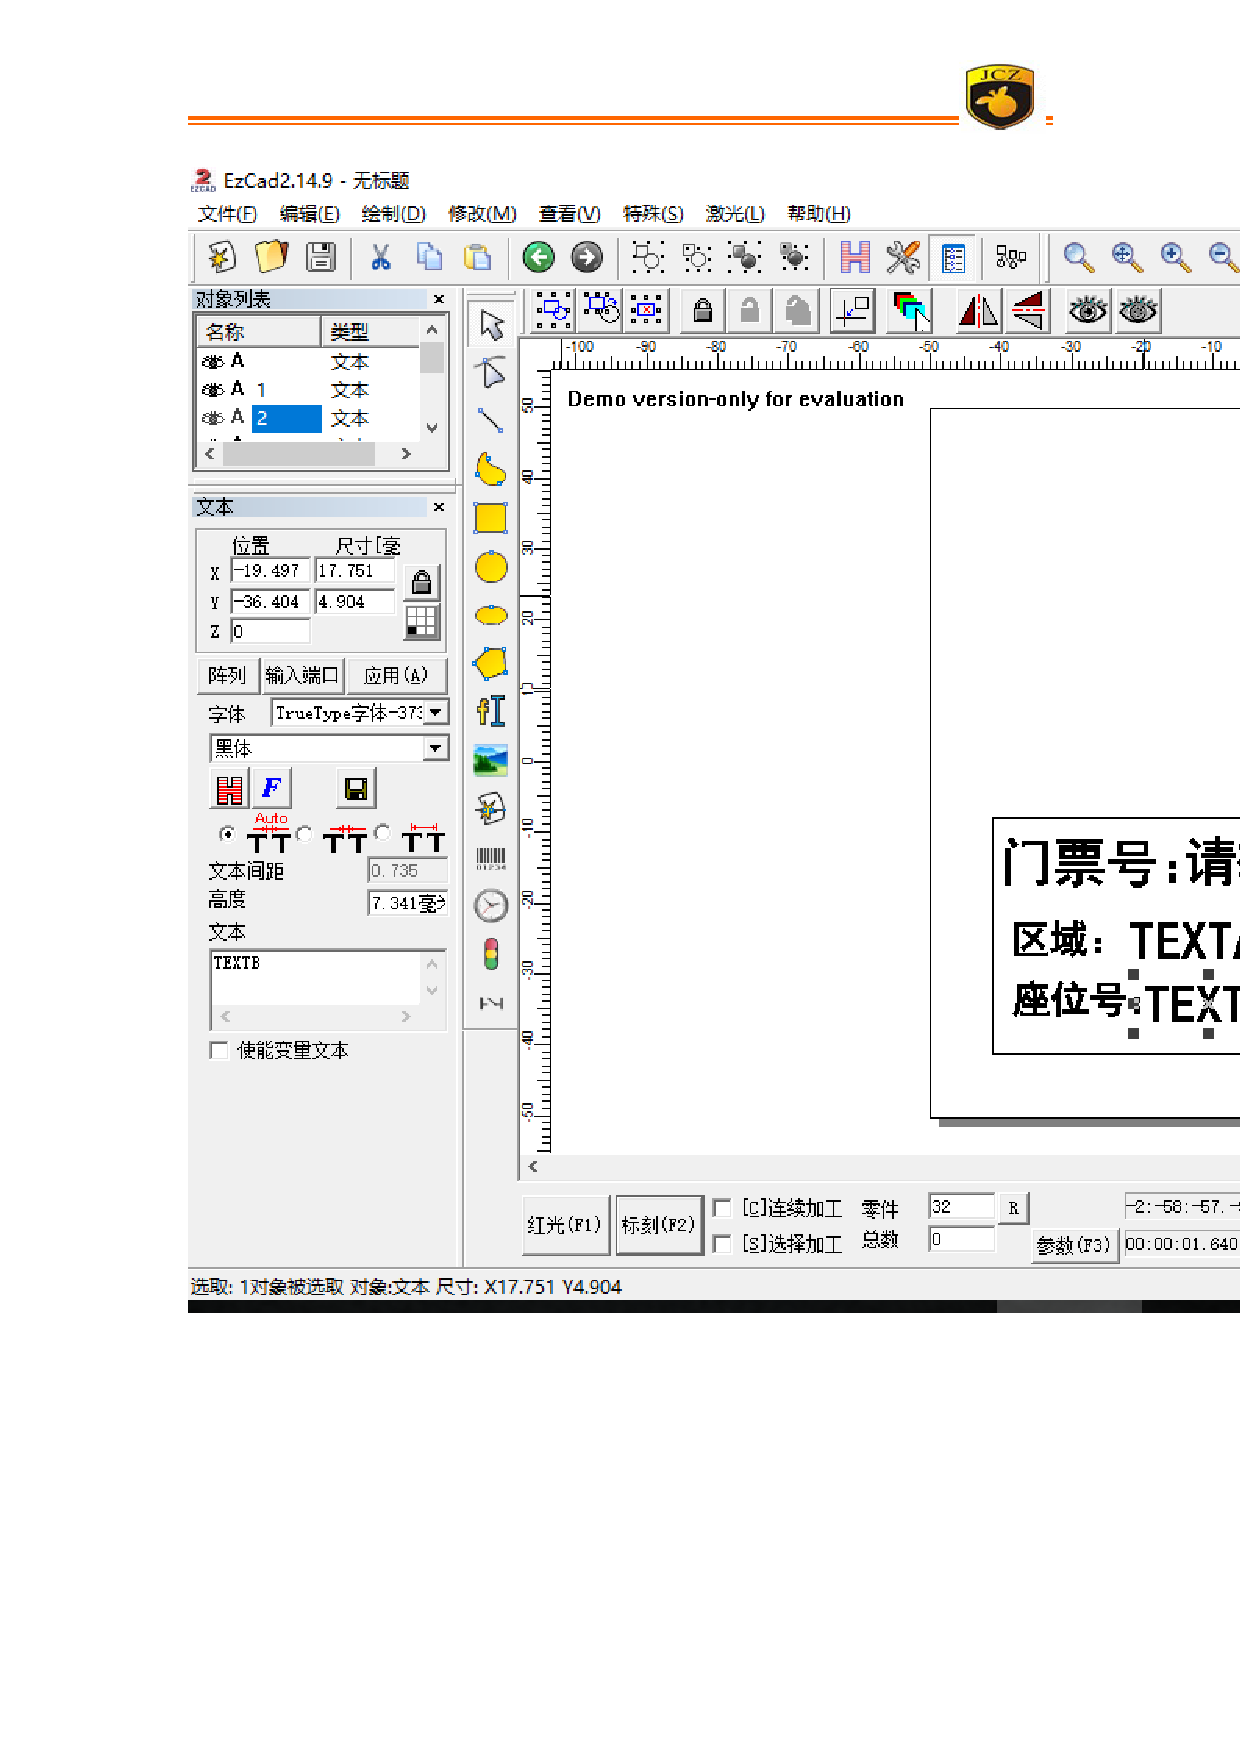
Task: Select the barcode tool
Action: 490,858
